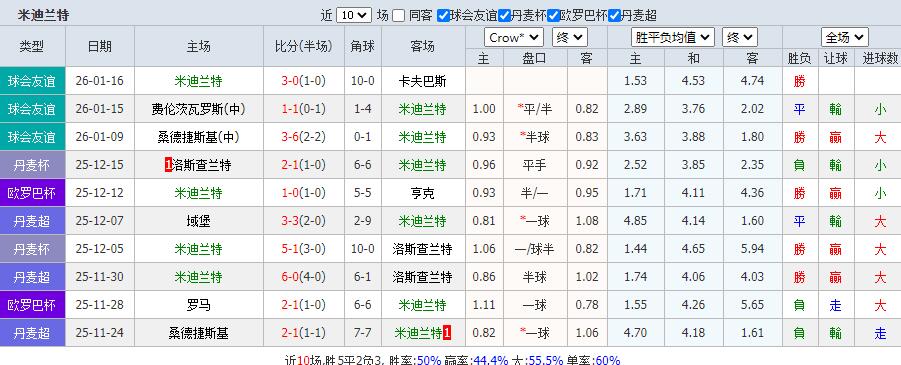Click the 6-0(4-0) score

[x=303, y=277]
